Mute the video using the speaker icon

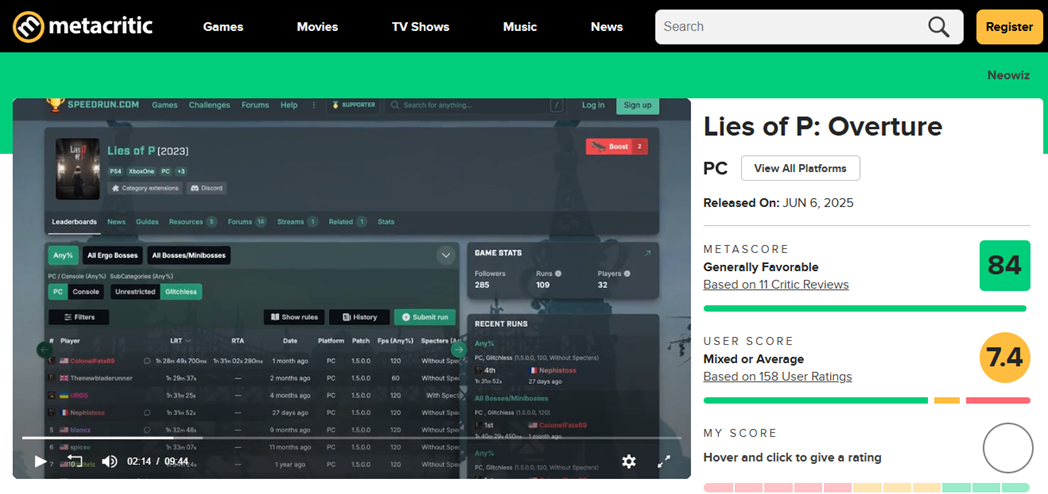pyautogui.click(x=109, y=461)
